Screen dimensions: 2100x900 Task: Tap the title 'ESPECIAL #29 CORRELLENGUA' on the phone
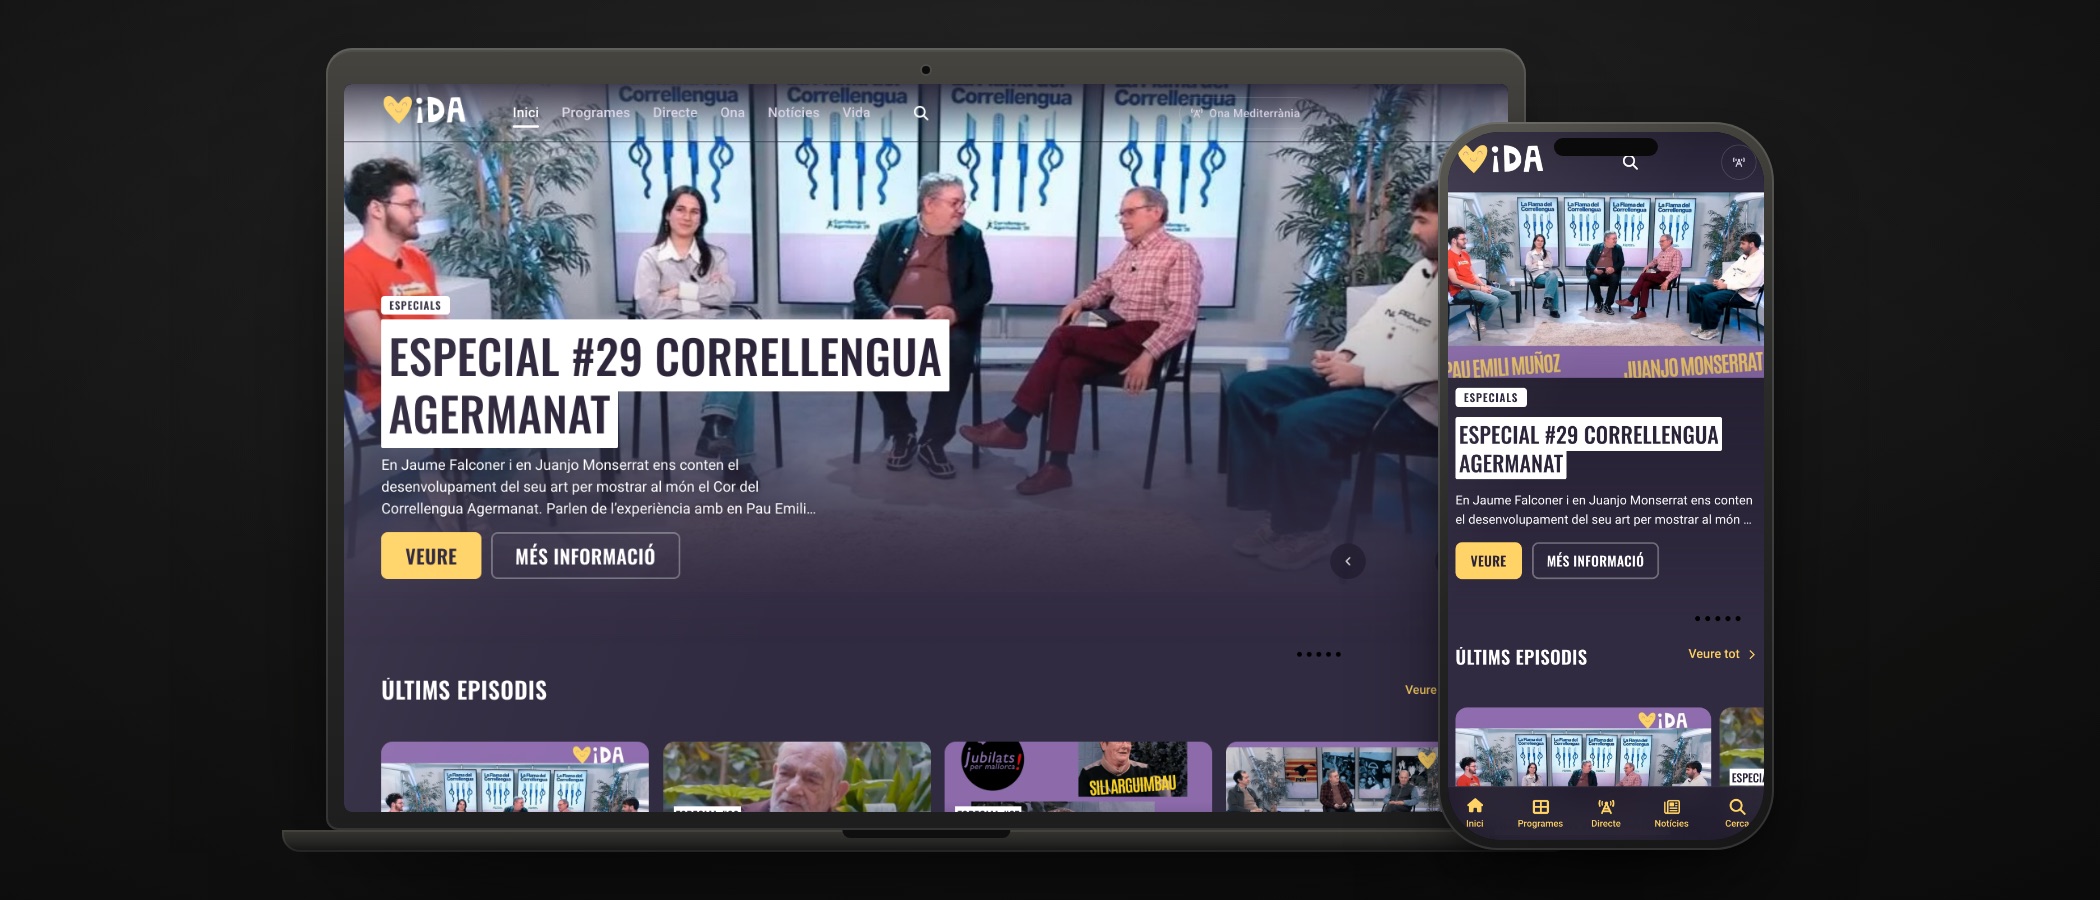tap(1588, 435)
